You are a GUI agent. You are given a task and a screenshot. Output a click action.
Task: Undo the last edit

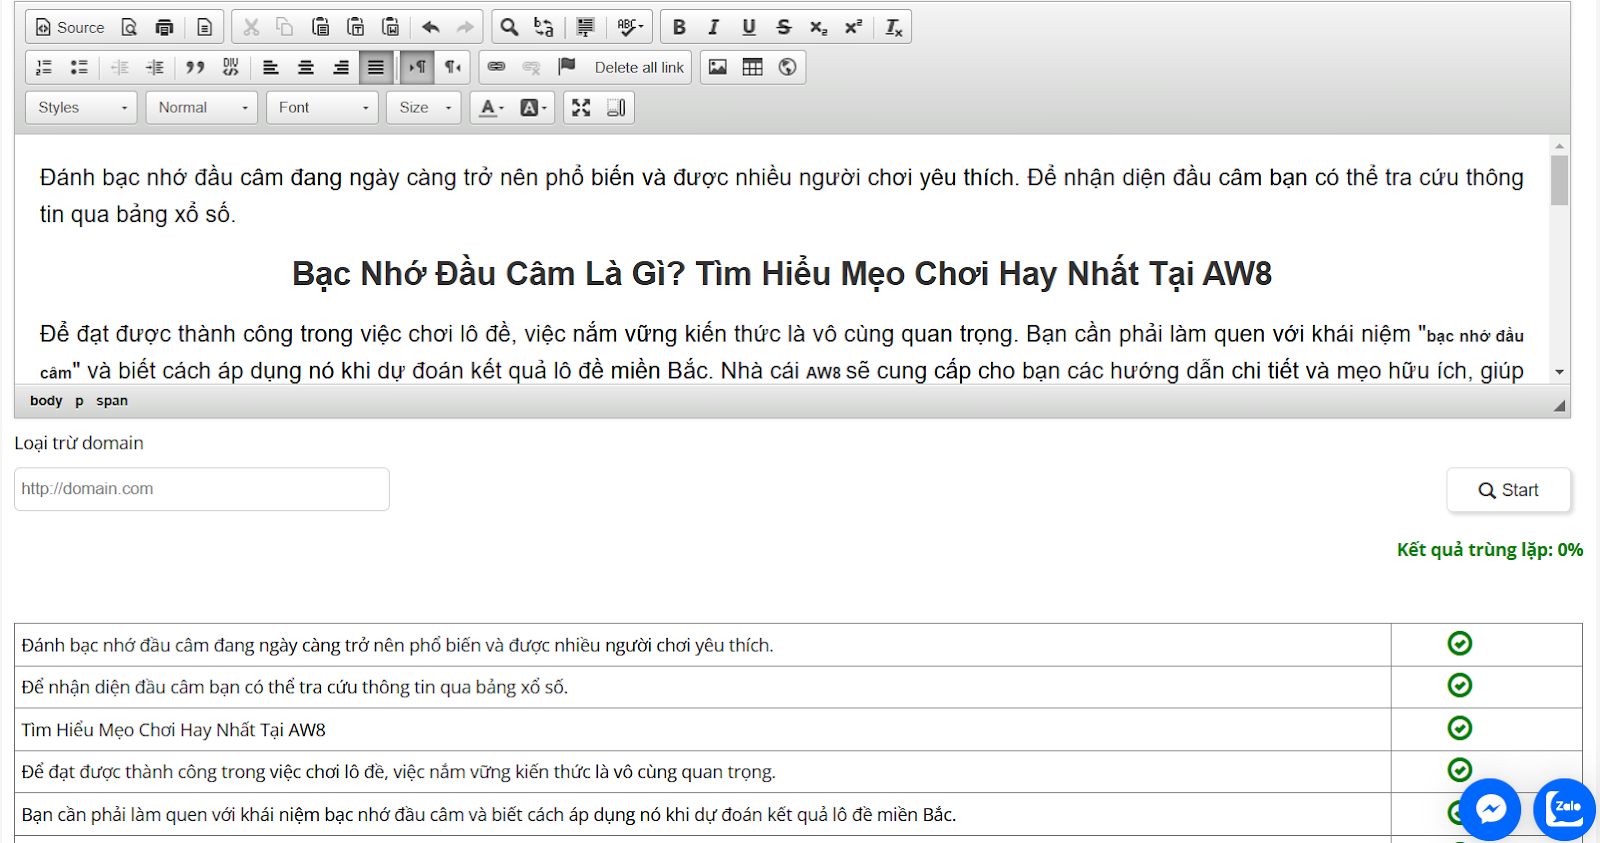click(x=431, y=27)
